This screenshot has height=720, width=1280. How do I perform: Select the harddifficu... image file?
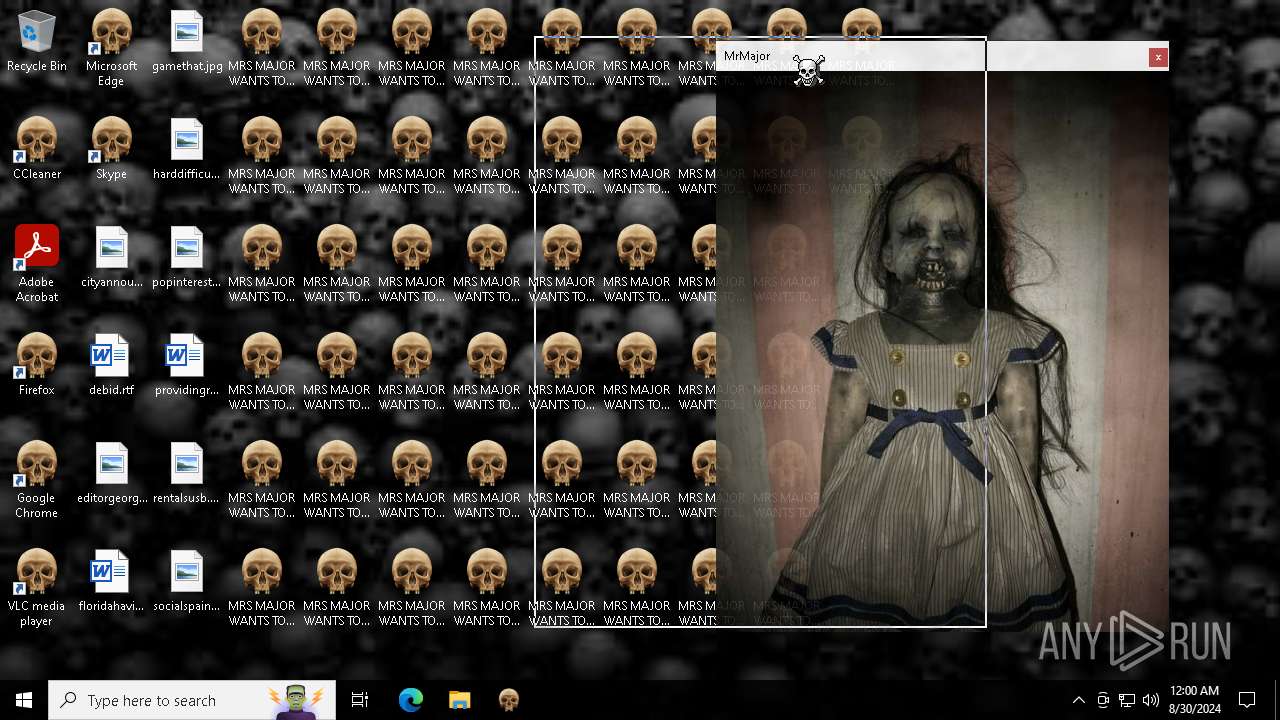(x=187, y=149)
